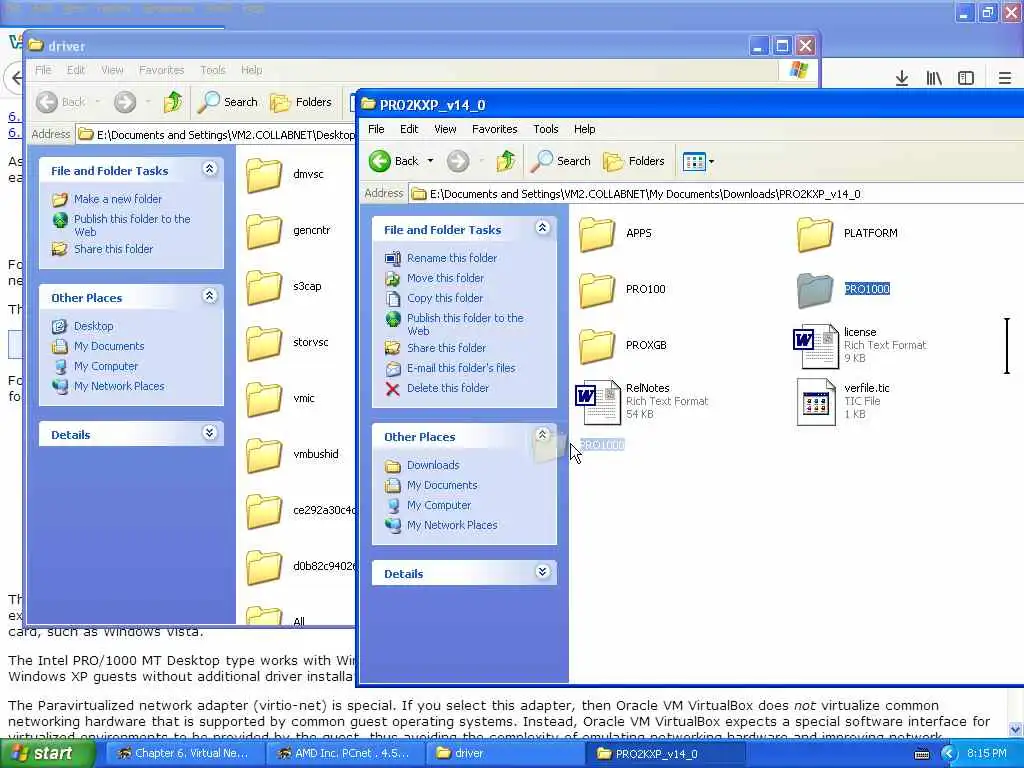Open Help menu in PRO2KXP window

point(584,129)
